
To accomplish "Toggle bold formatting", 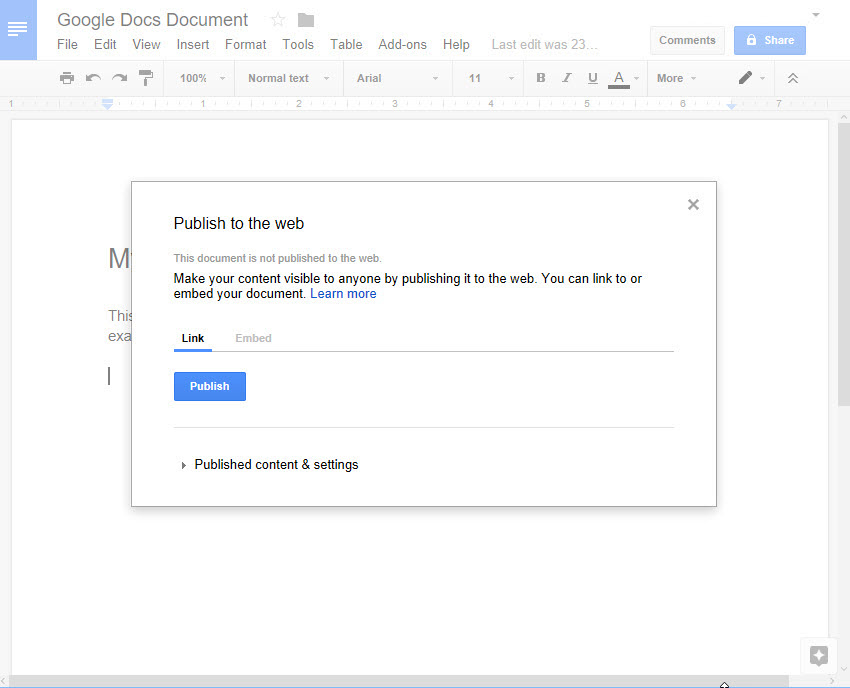I will (540, 78).
